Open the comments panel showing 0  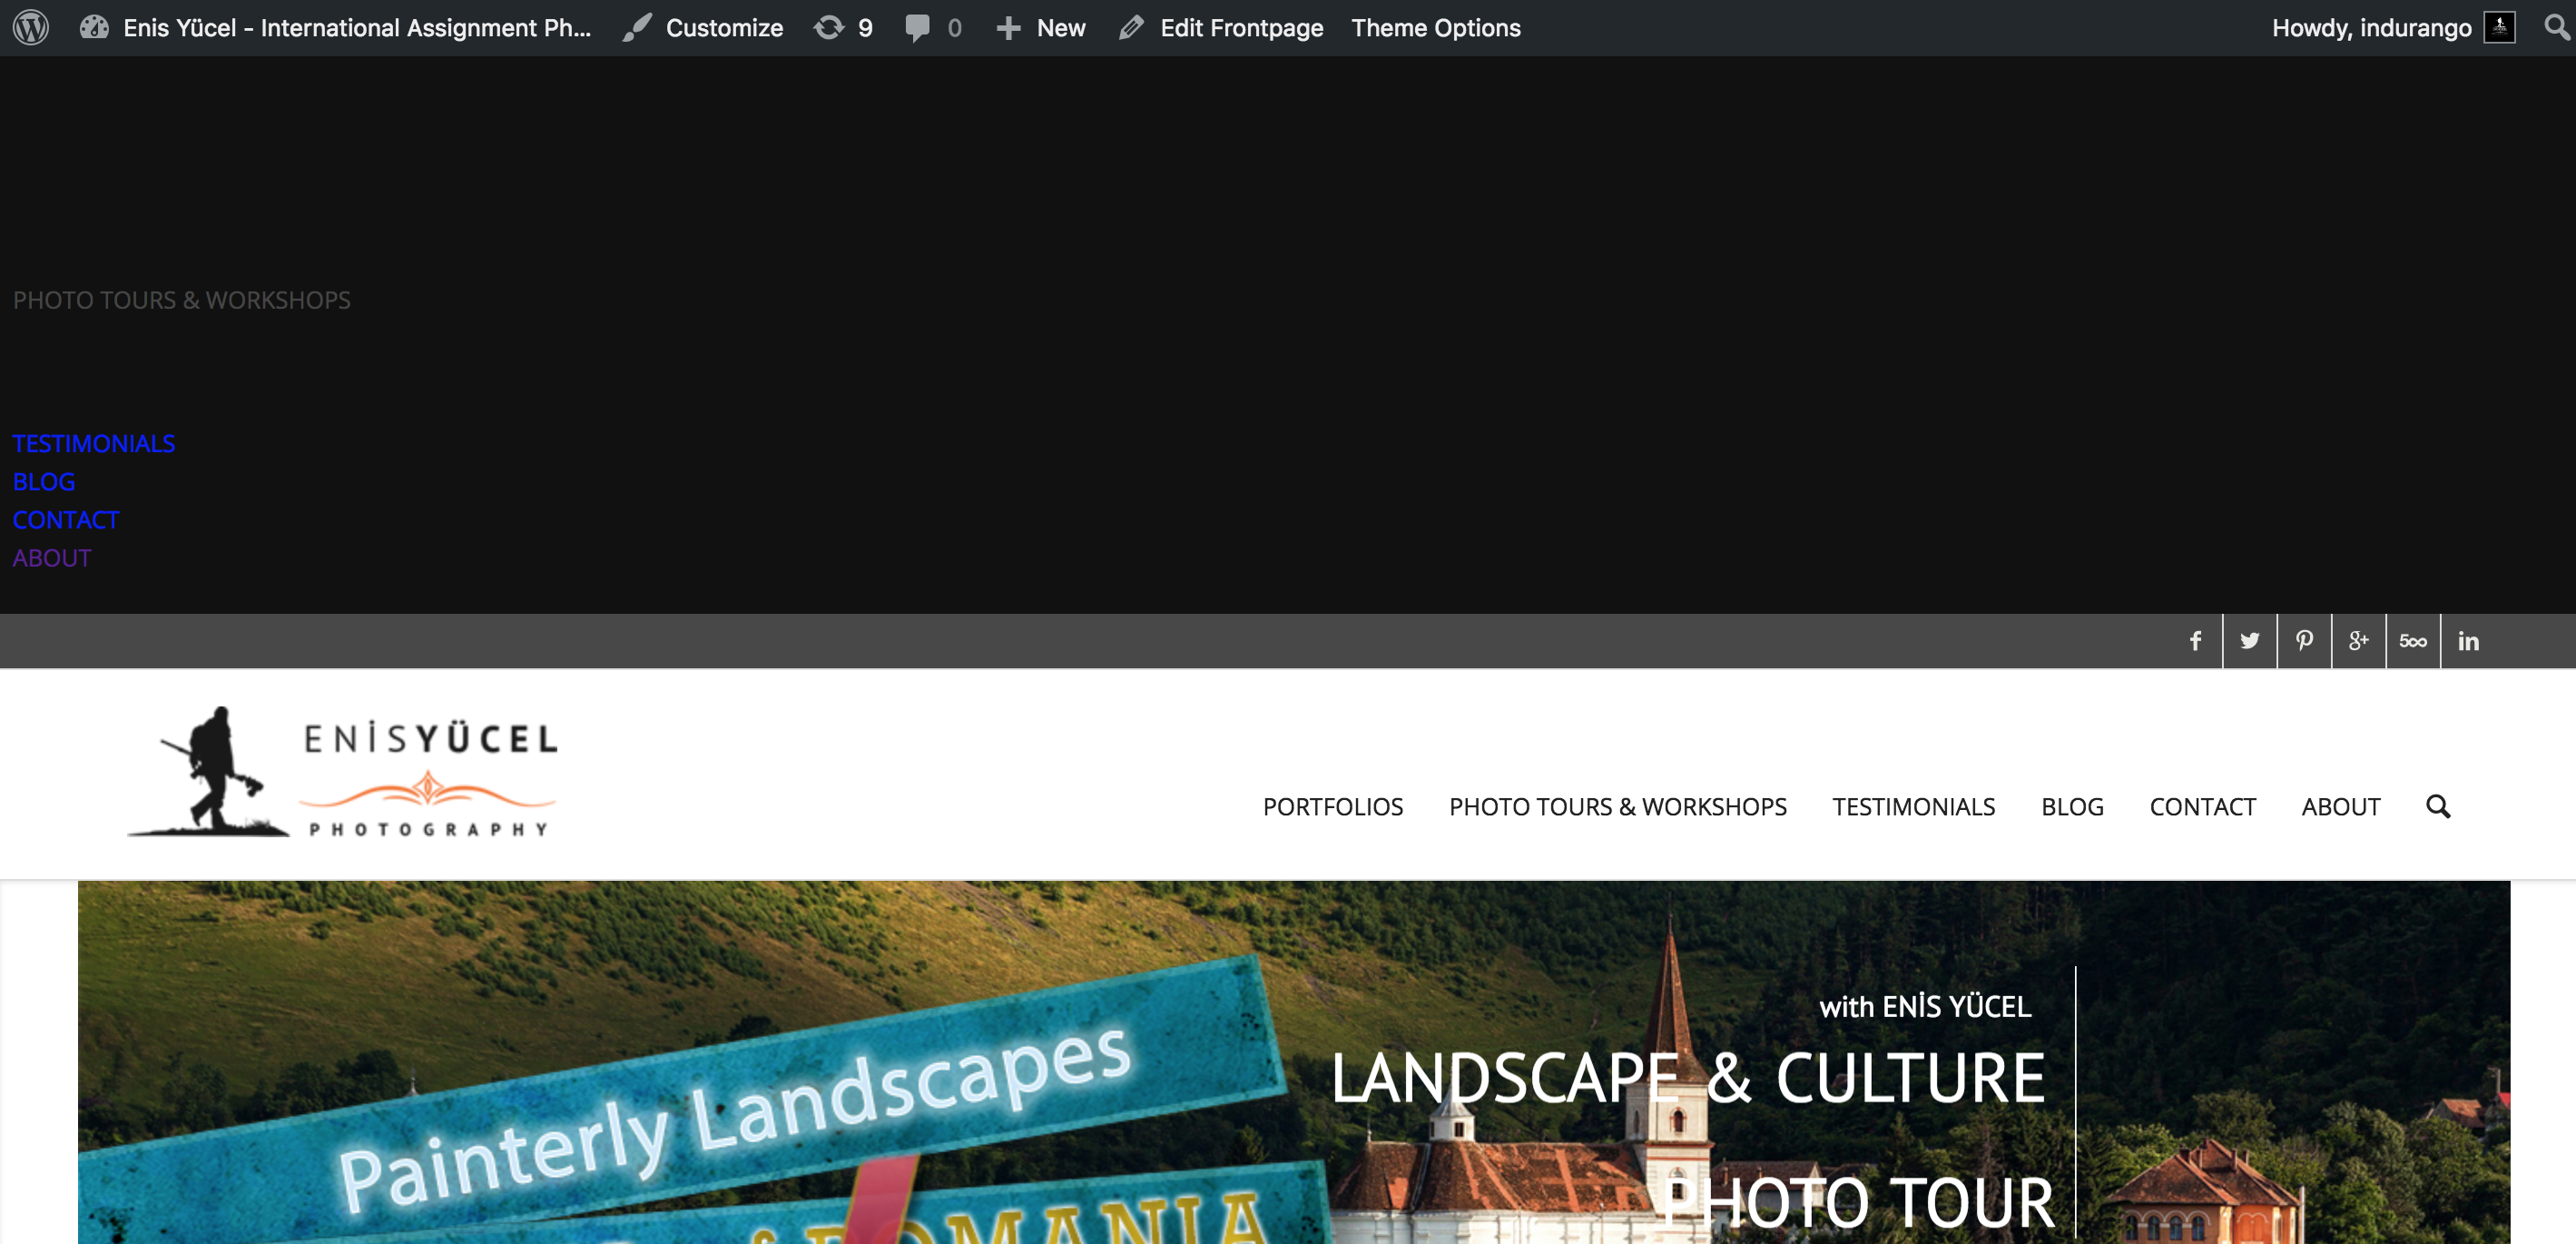click(931, 28)
